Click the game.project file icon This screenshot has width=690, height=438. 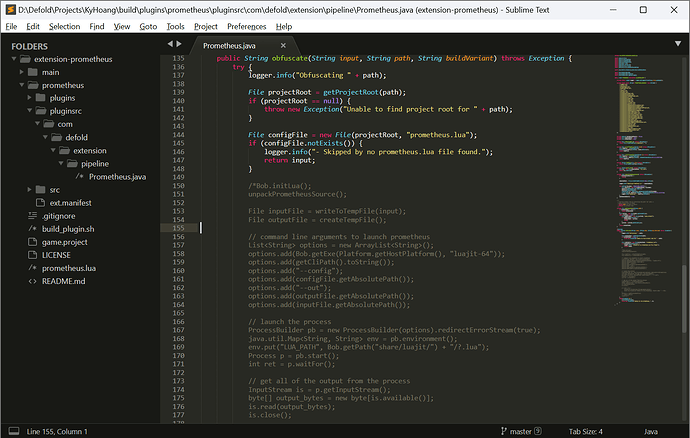coord(33,242)
